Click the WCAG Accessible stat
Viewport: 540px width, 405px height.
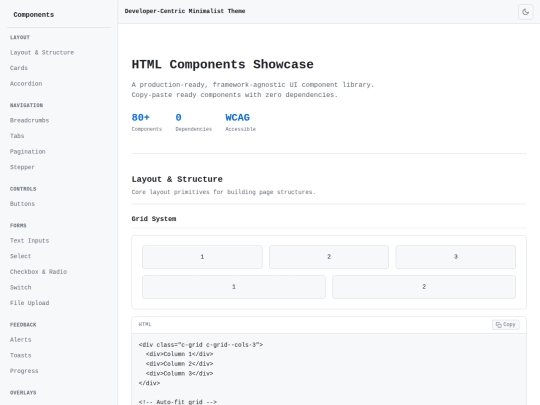tap(240, 122)
